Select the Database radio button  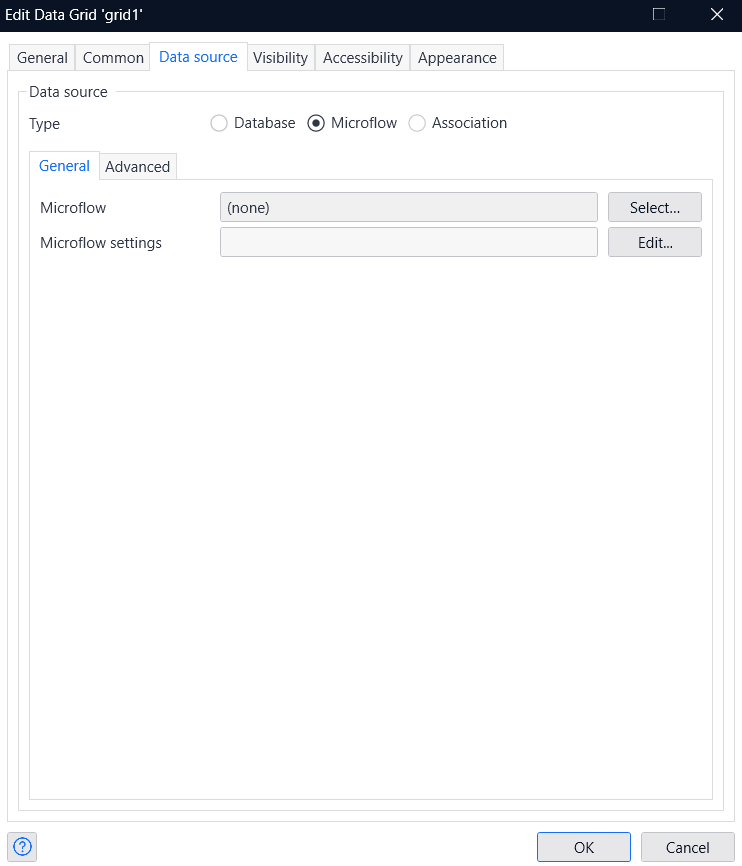(x=219, y=123)
